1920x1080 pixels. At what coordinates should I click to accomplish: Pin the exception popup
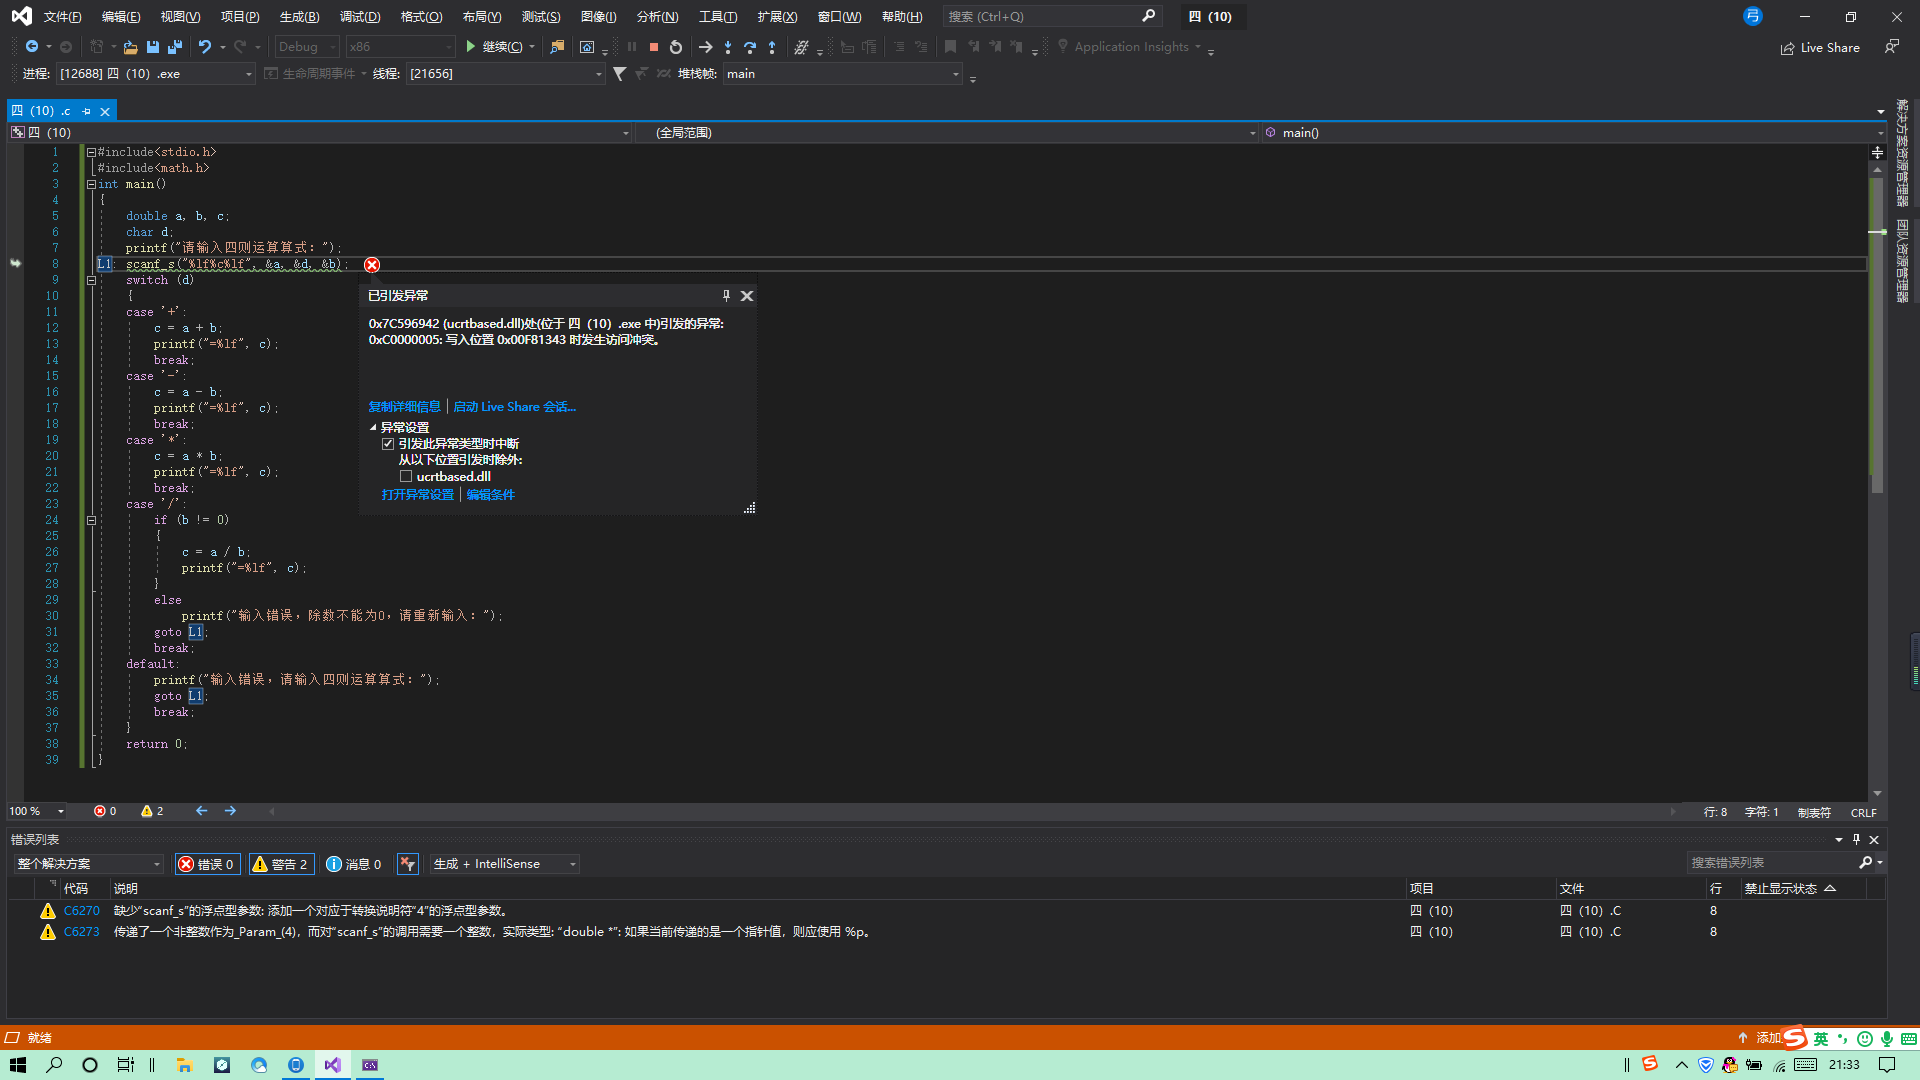[x=726, y=296]
